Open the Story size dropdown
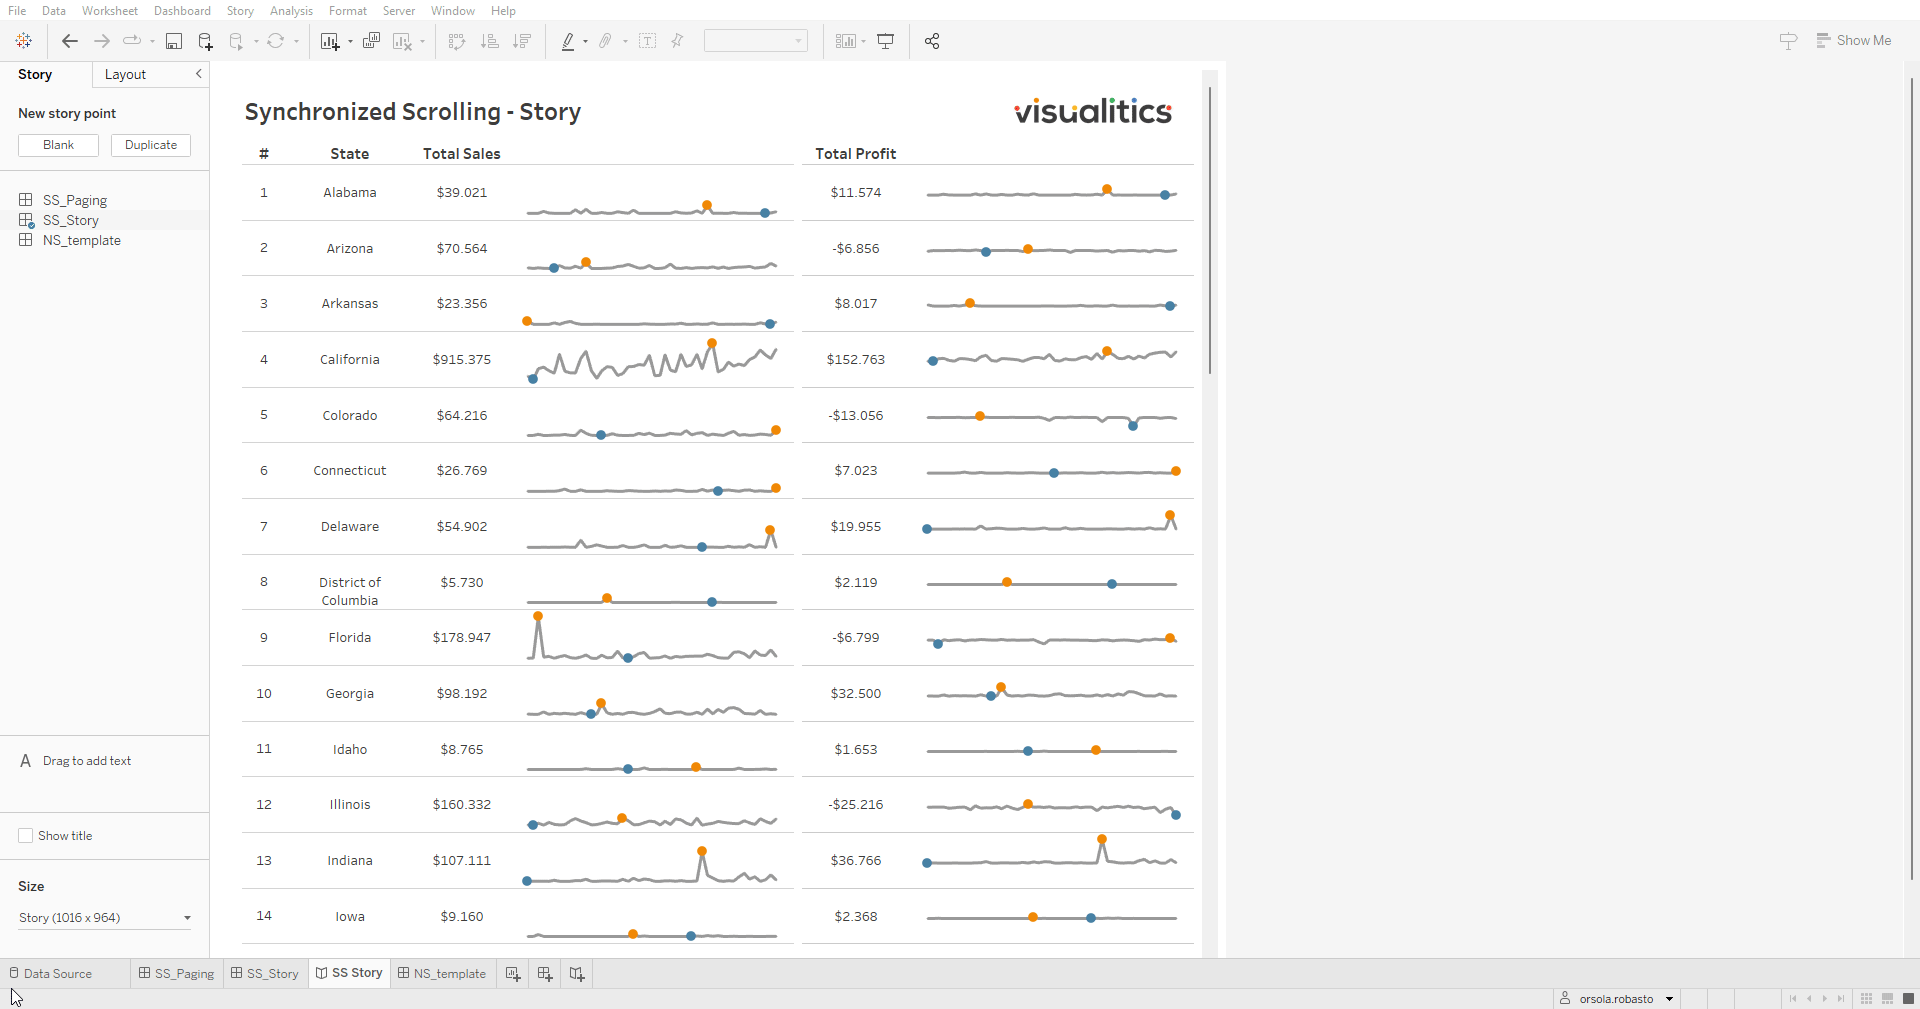This screenshot has width=1920, height=1009. (105, 918)
